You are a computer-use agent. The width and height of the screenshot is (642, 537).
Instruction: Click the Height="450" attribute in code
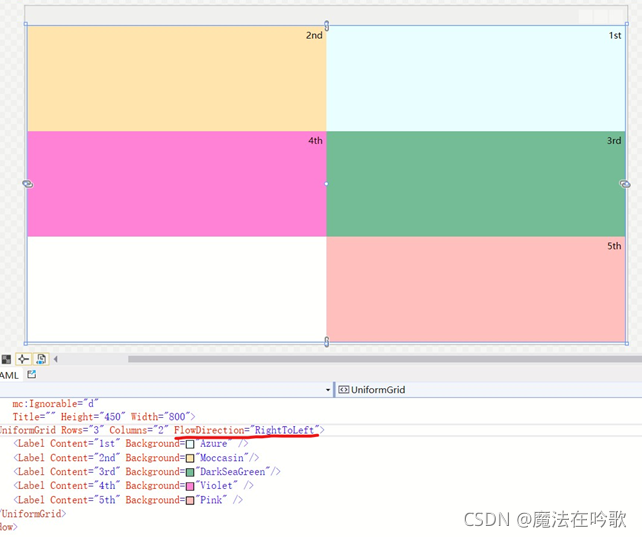click(93, 417)
